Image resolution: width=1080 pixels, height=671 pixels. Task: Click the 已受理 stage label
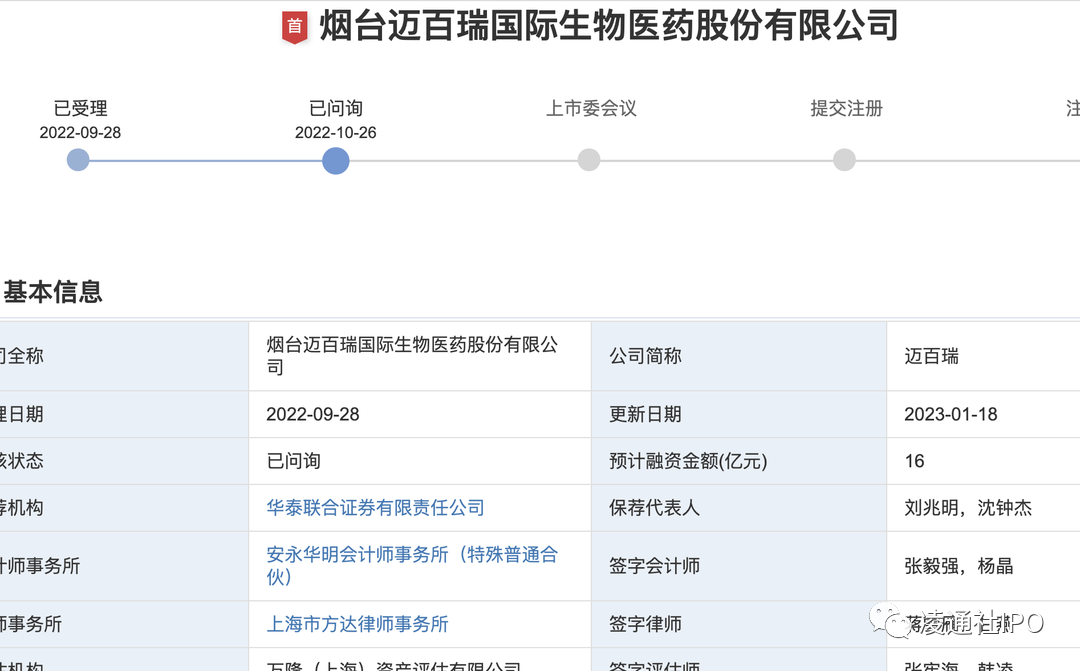coord(81,108)
